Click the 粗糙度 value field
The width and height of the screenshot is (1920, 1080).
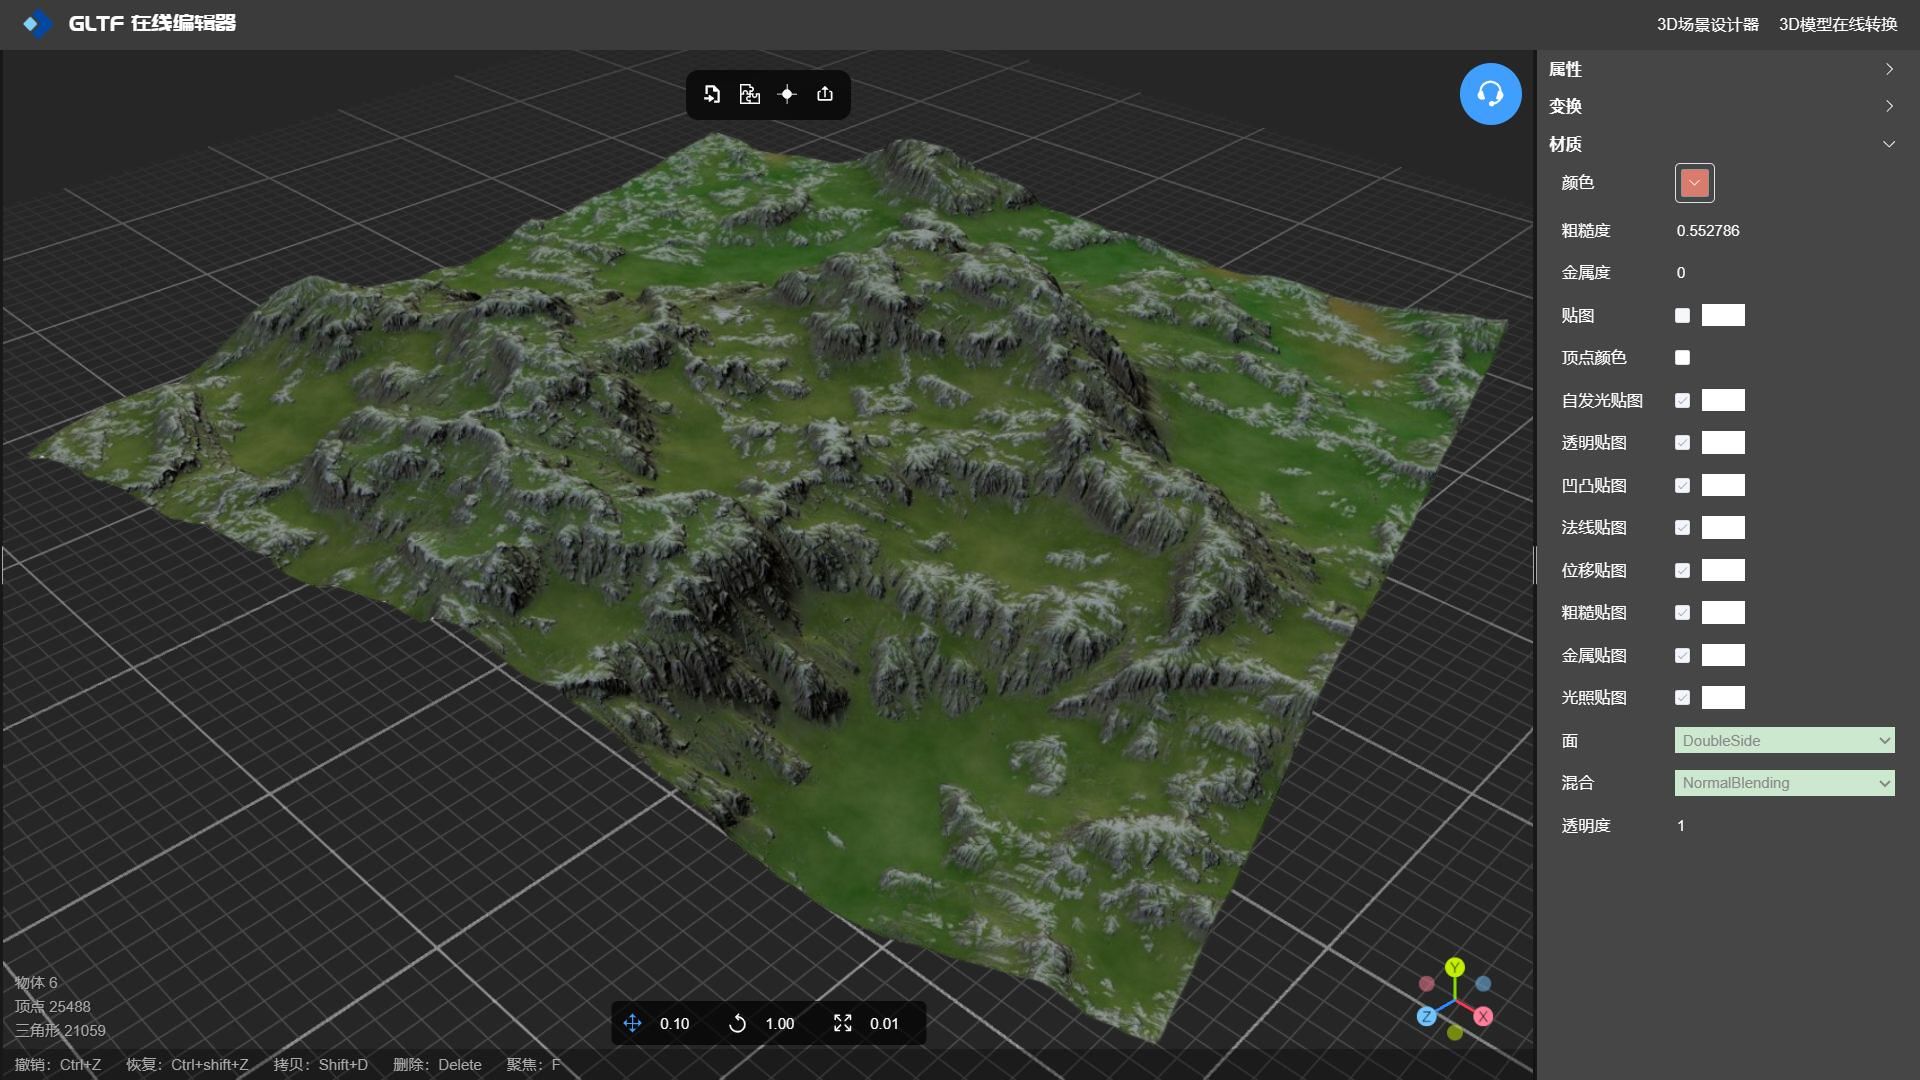pyautogui.click(x=1708, y=231)
